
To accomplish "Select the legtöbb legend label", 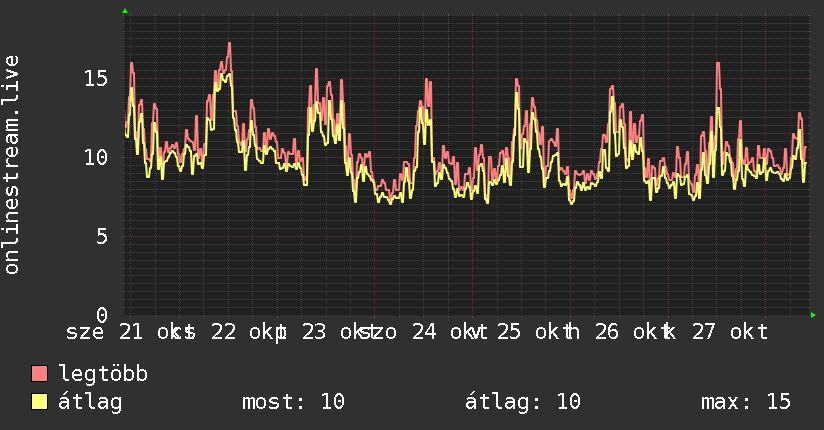I will pos(103,374).
